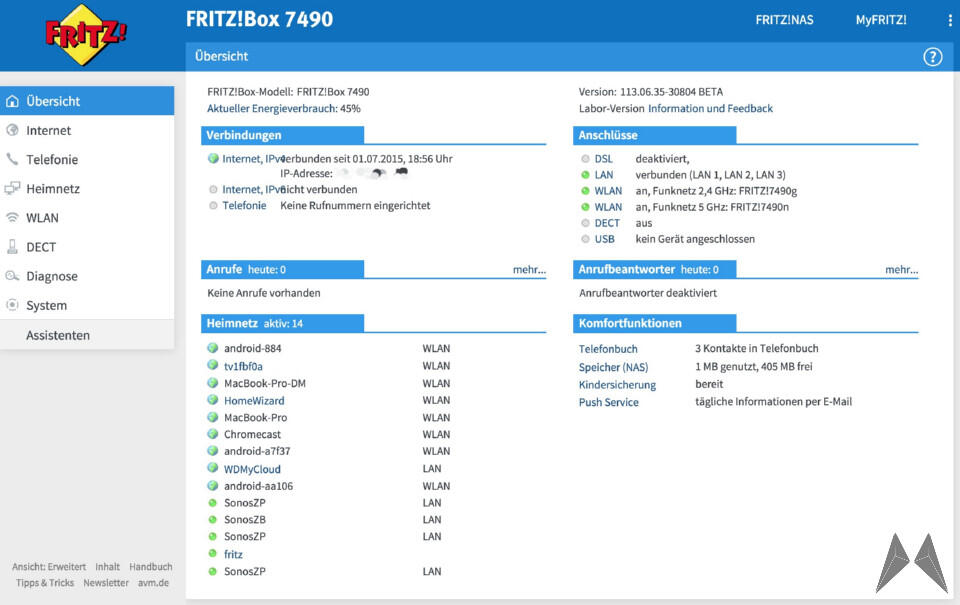Click the grey status dot beside USB
Image resolution: width=960 pixels, height=605 pixels.
click(x=585, y=239)
